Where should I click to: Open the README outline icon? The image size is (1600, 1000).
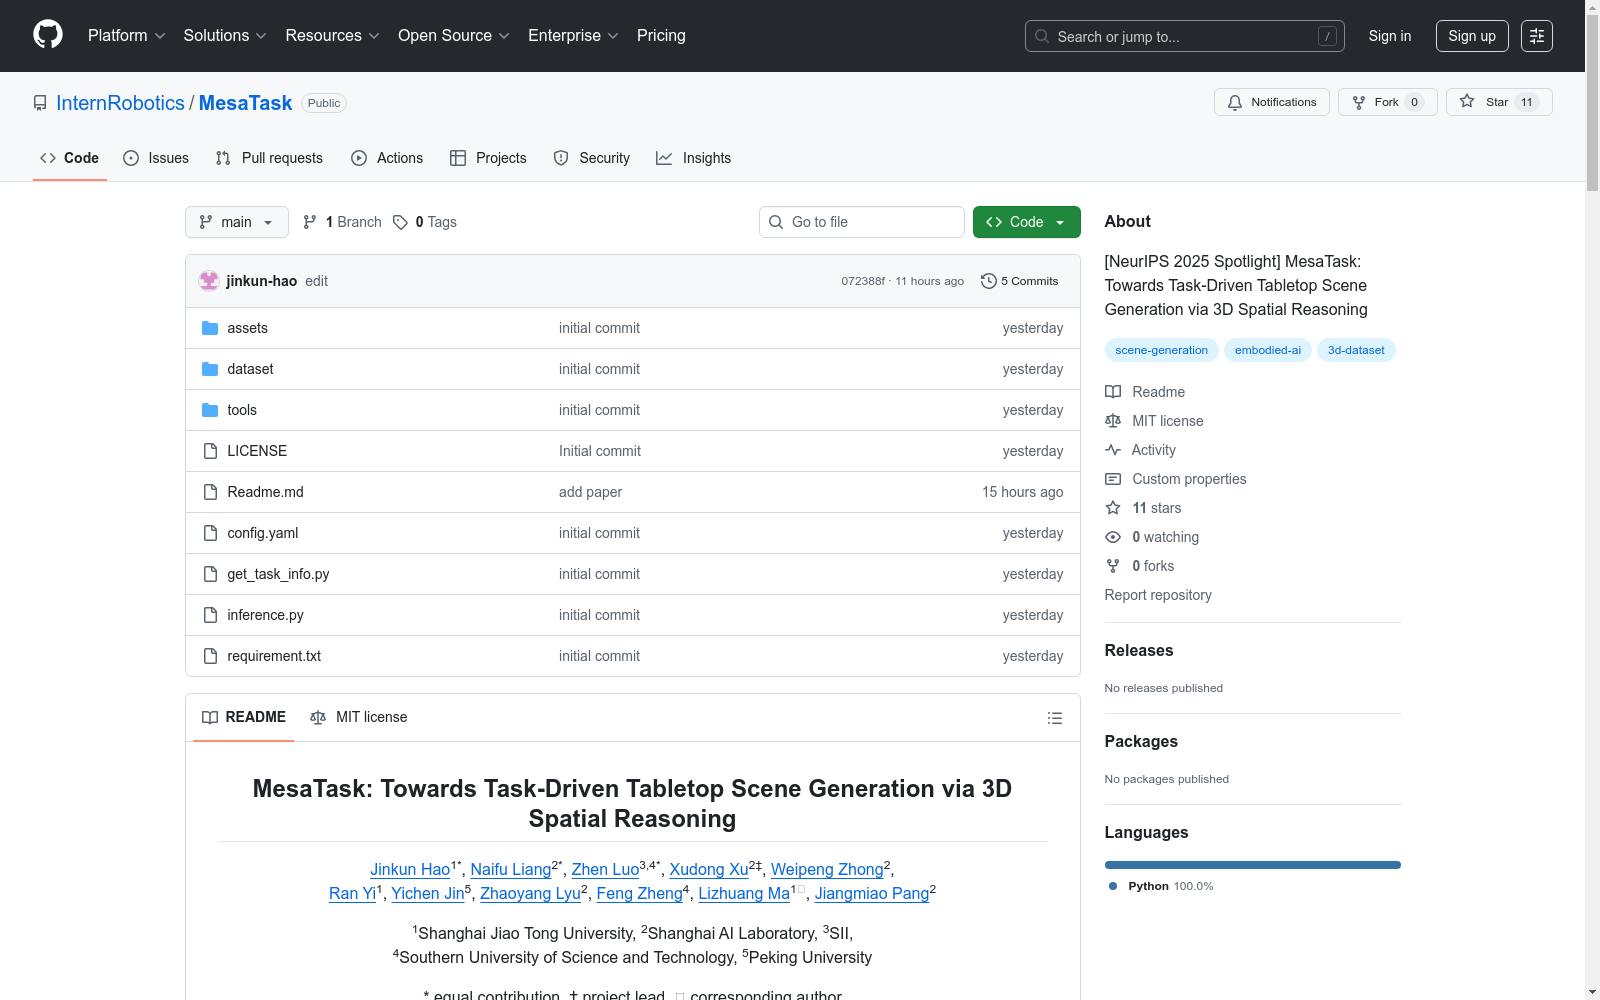point(1055,718)
